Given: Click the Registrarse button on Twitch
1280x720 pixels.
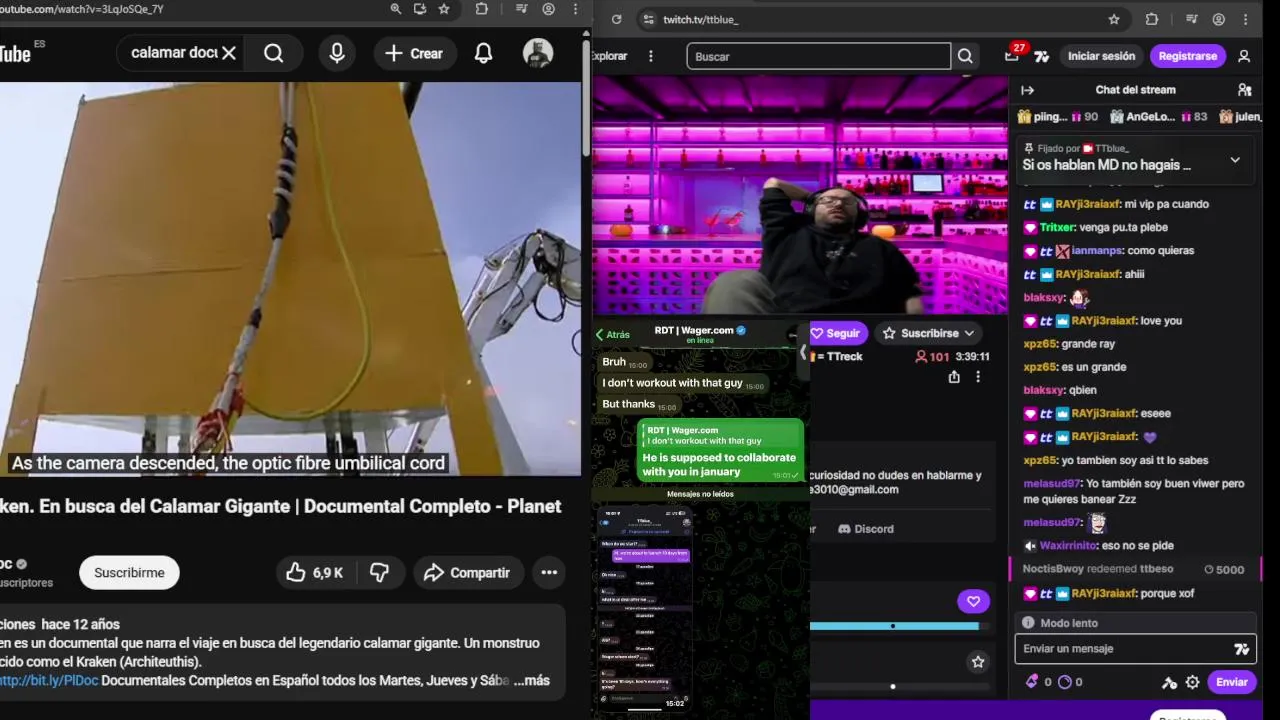Looking at the screenshot, I should [1187, 56].
